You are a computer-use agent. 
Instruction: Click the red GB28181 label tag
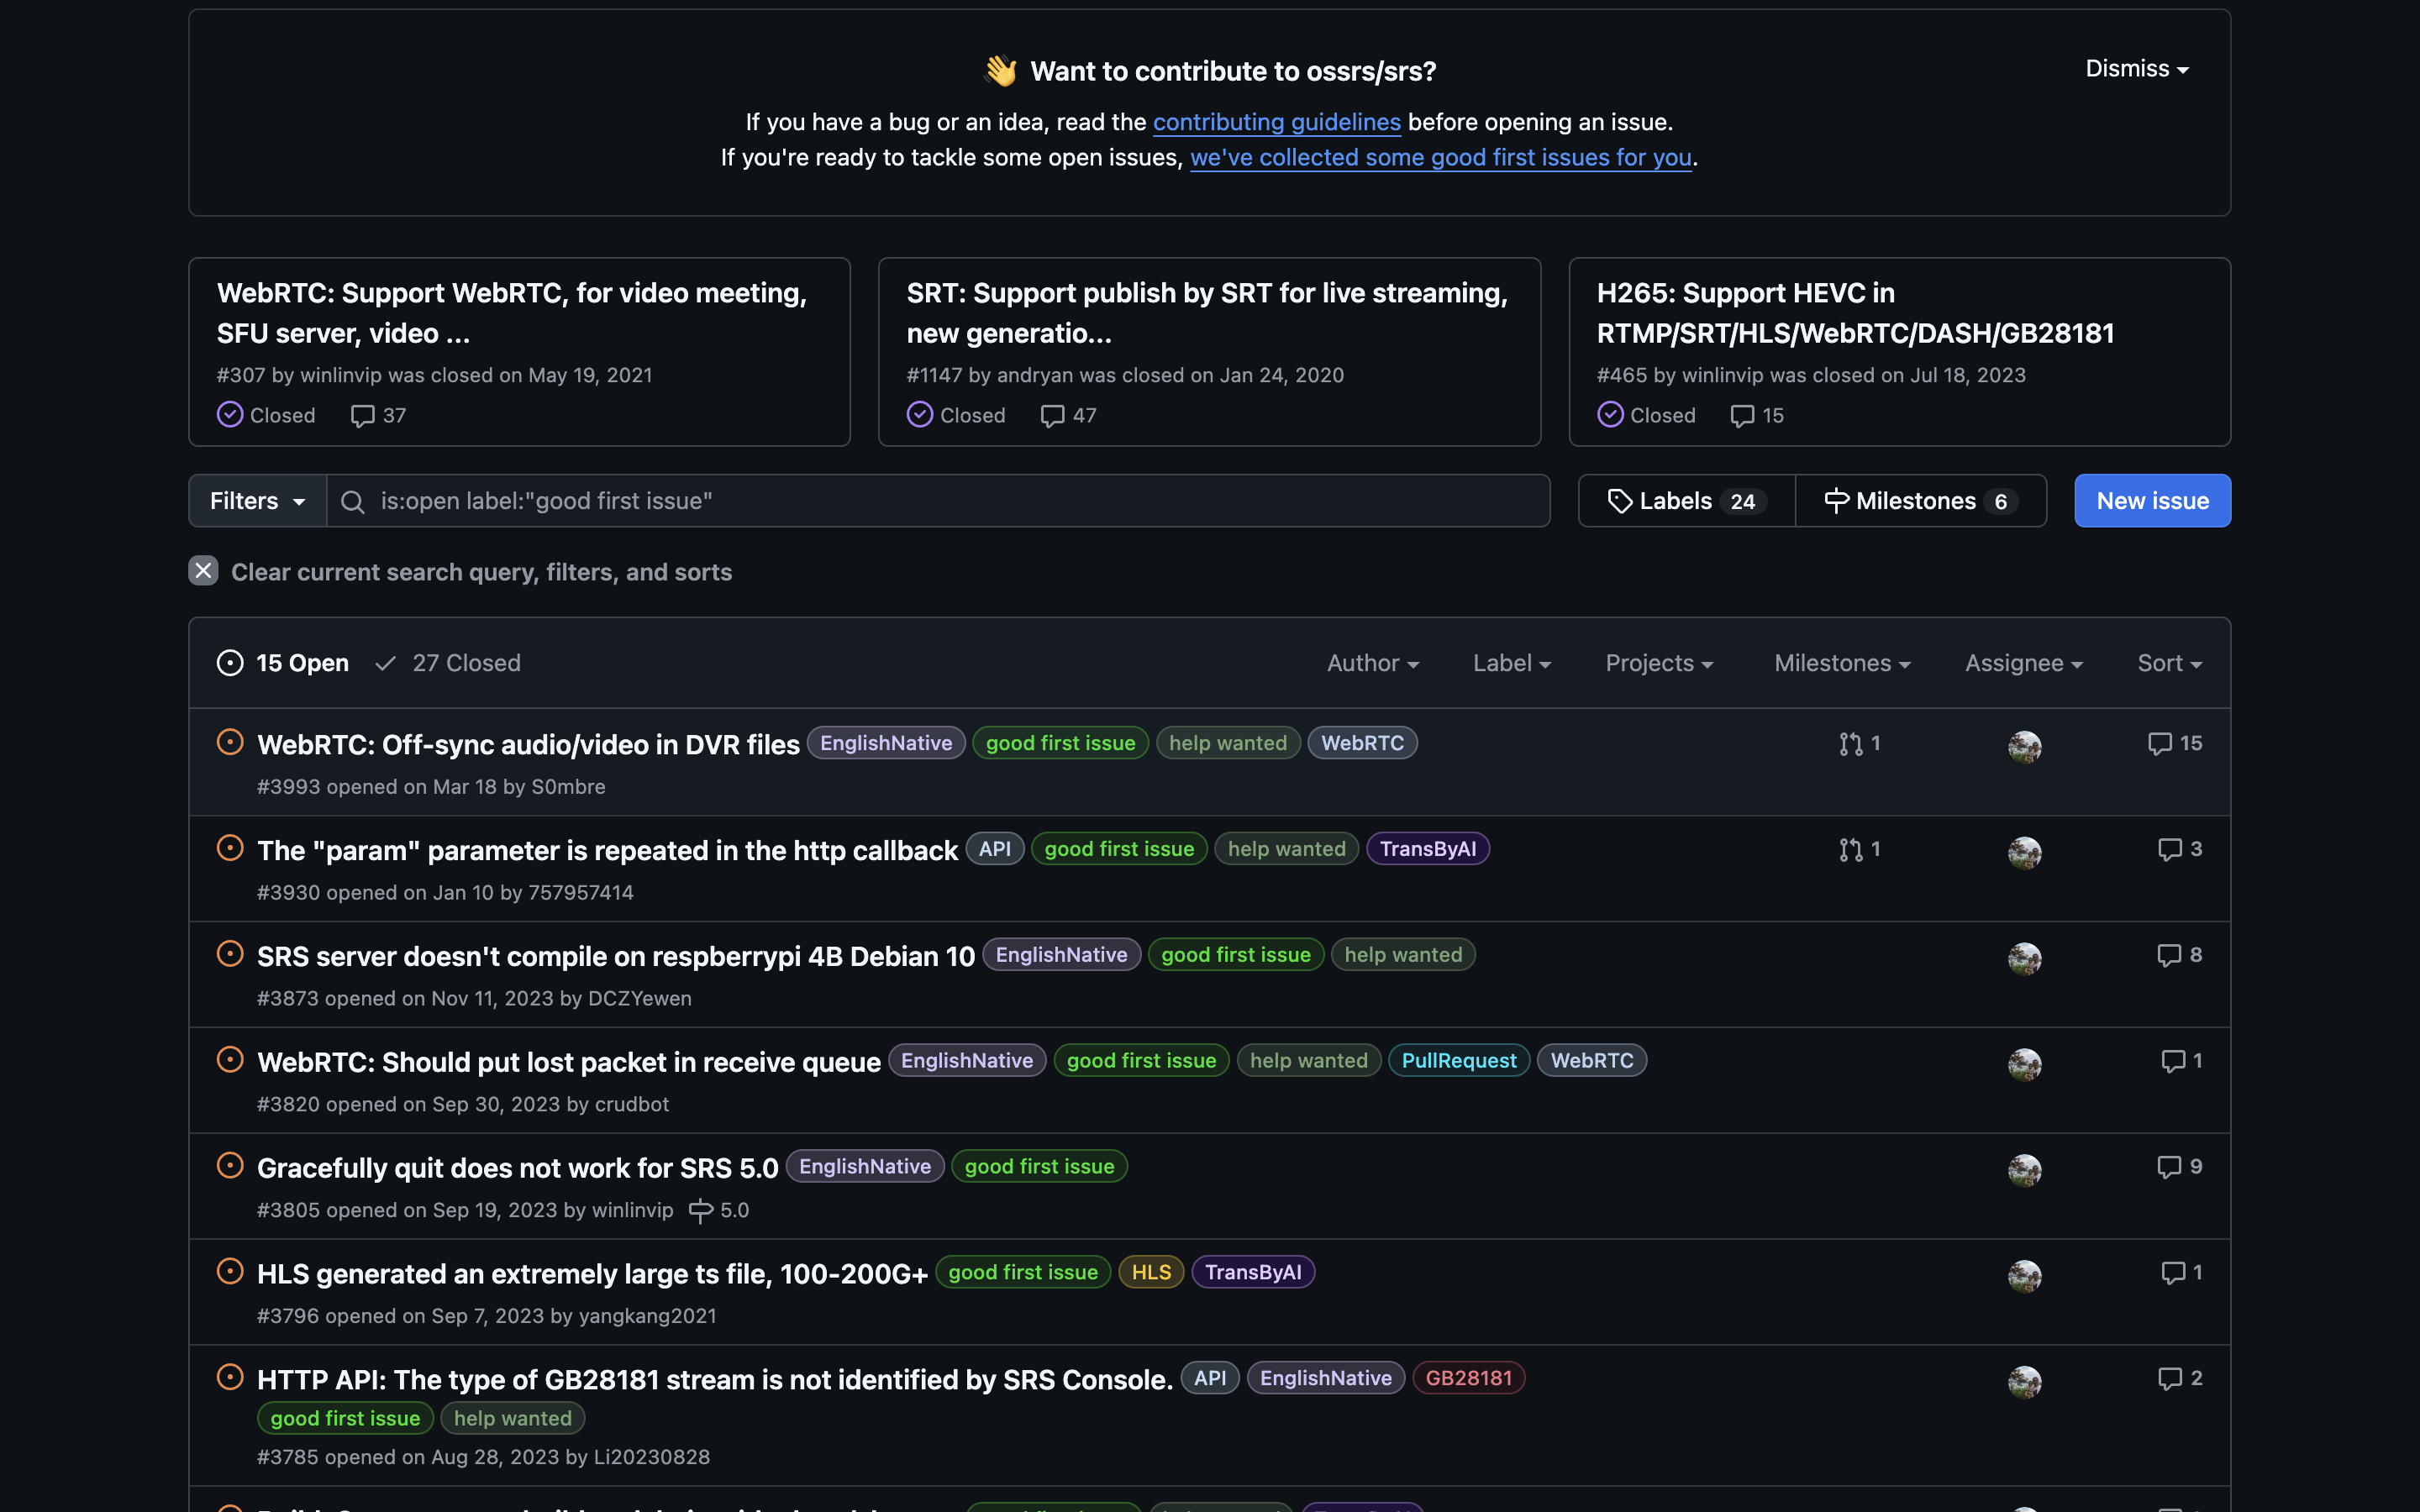tap(1468, 1378)
